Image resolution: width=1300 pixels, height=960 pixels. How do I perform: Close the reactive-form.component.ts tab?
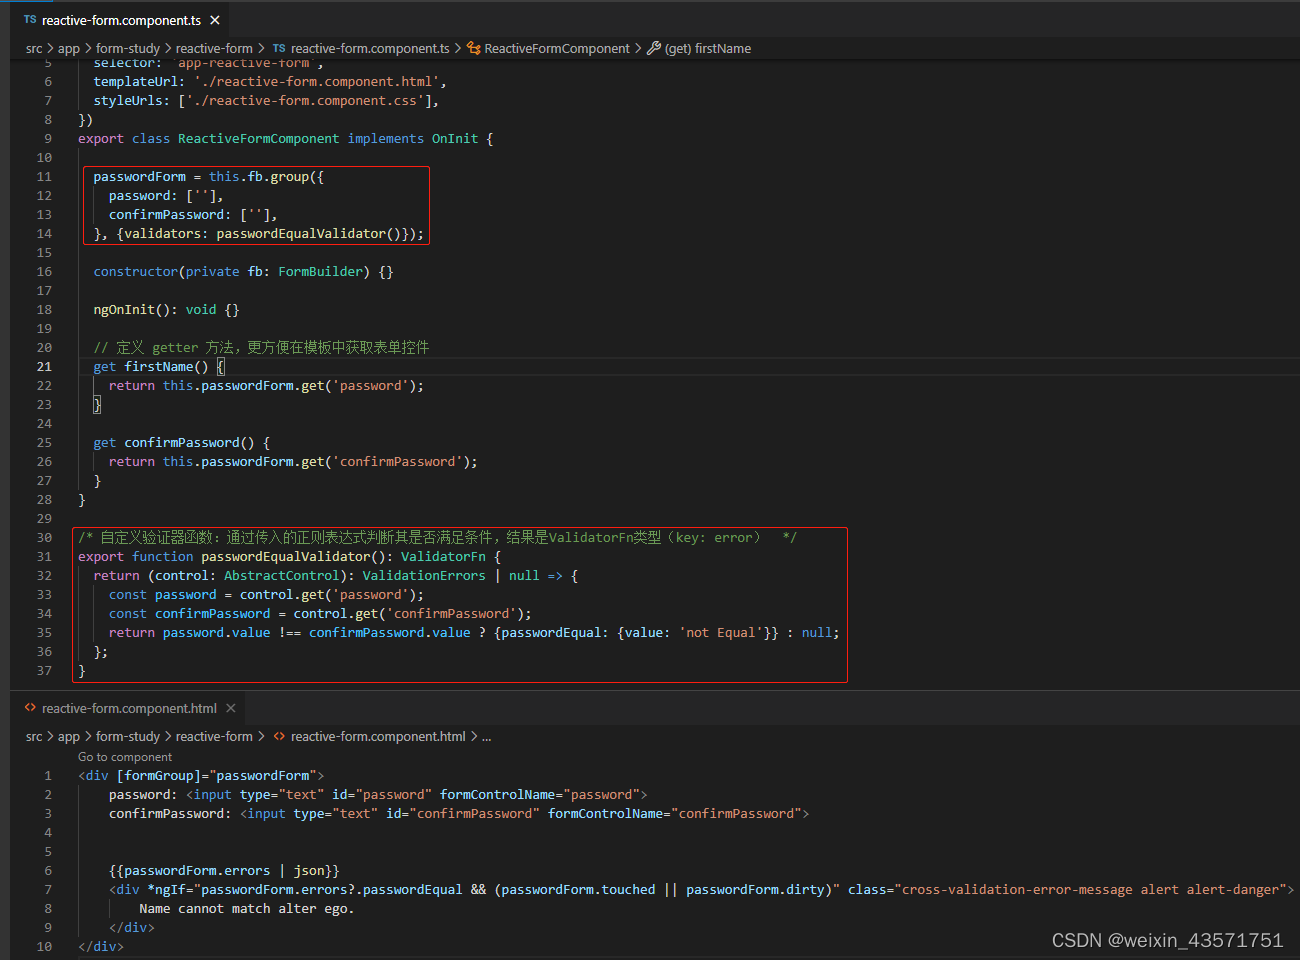tap(215, 20)
